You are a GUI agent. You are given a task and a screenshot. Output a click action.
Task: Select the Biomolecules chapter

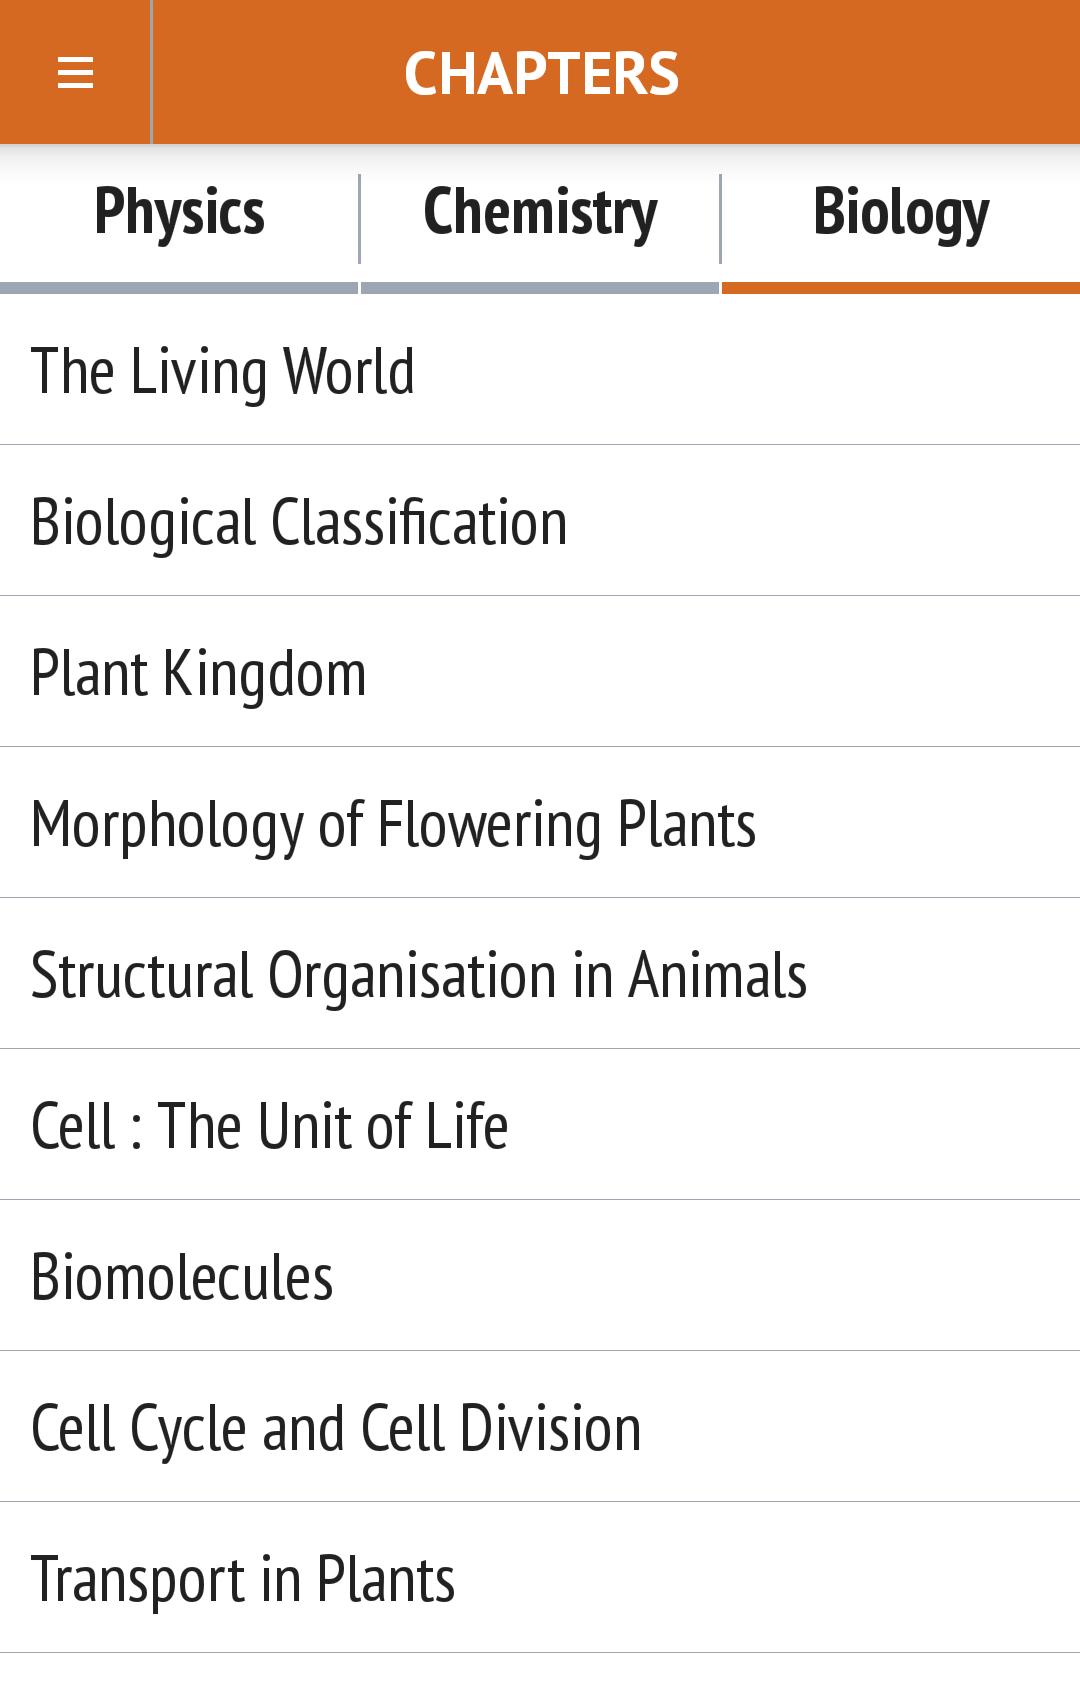click(x=182, y=1277)
